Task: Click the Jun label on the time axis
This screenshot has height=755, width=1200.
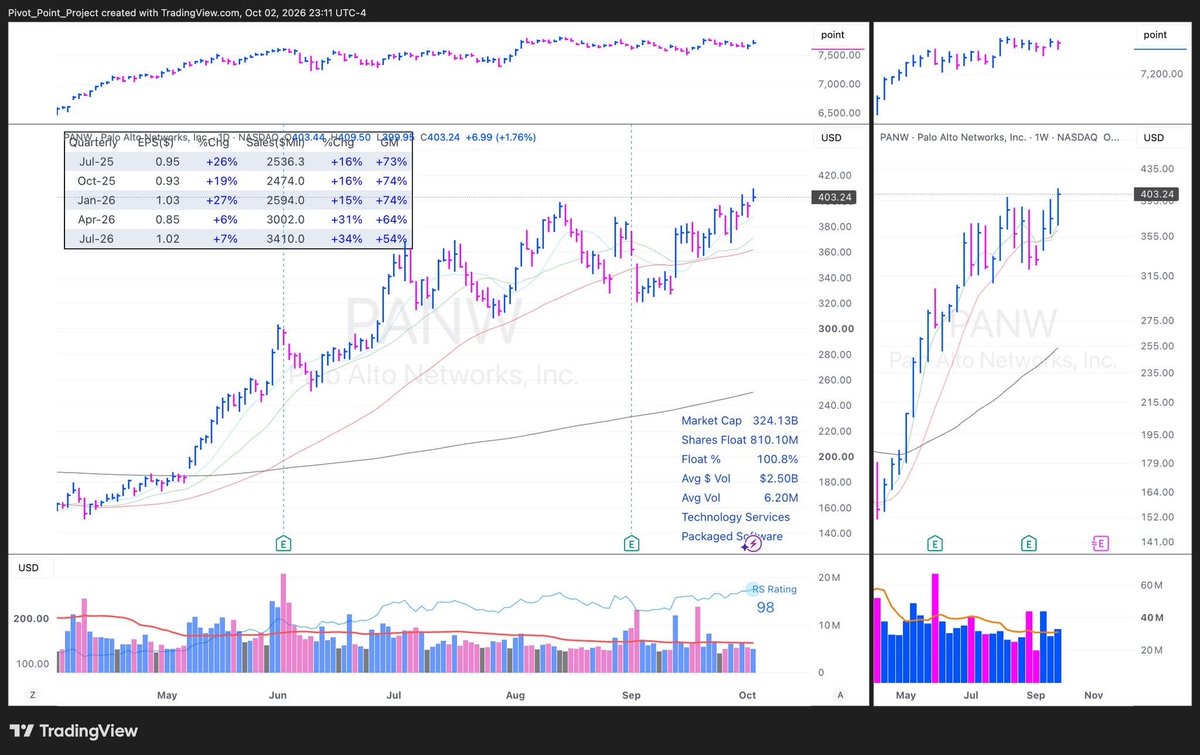Action: 279,695
